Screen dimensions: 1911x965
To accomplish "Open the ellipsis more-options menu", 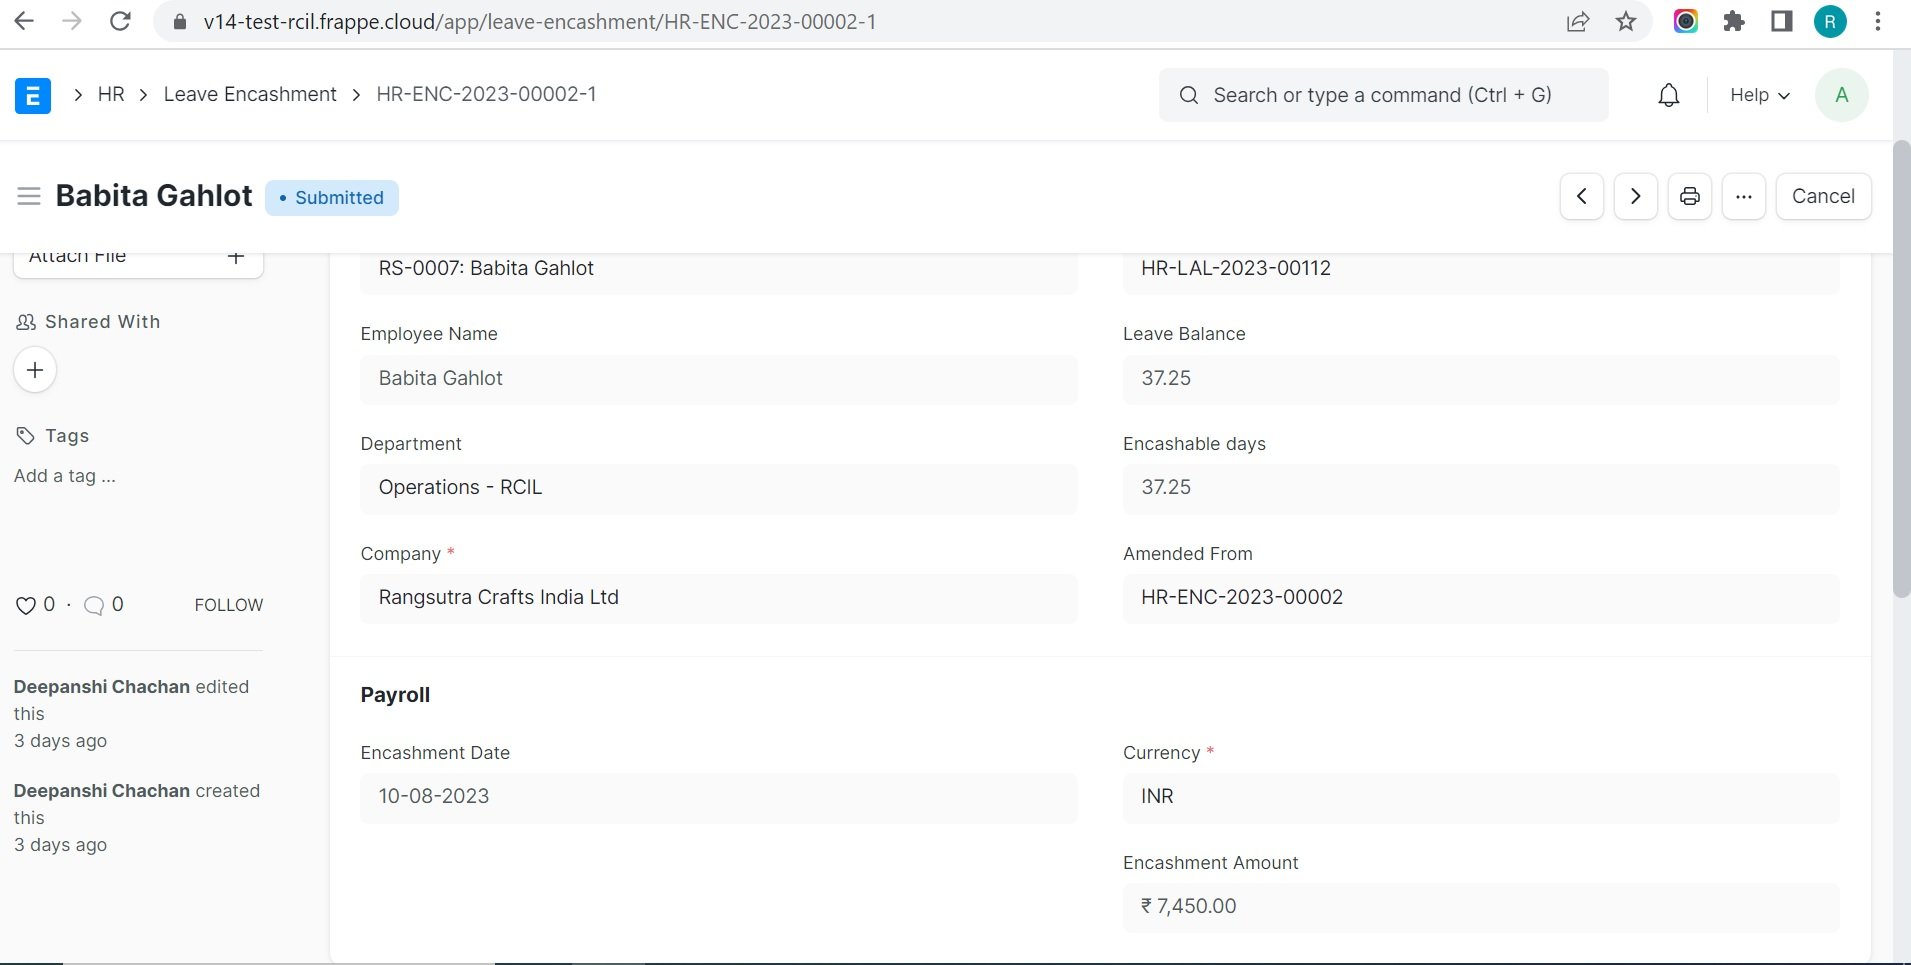I will pos(1743,196).
